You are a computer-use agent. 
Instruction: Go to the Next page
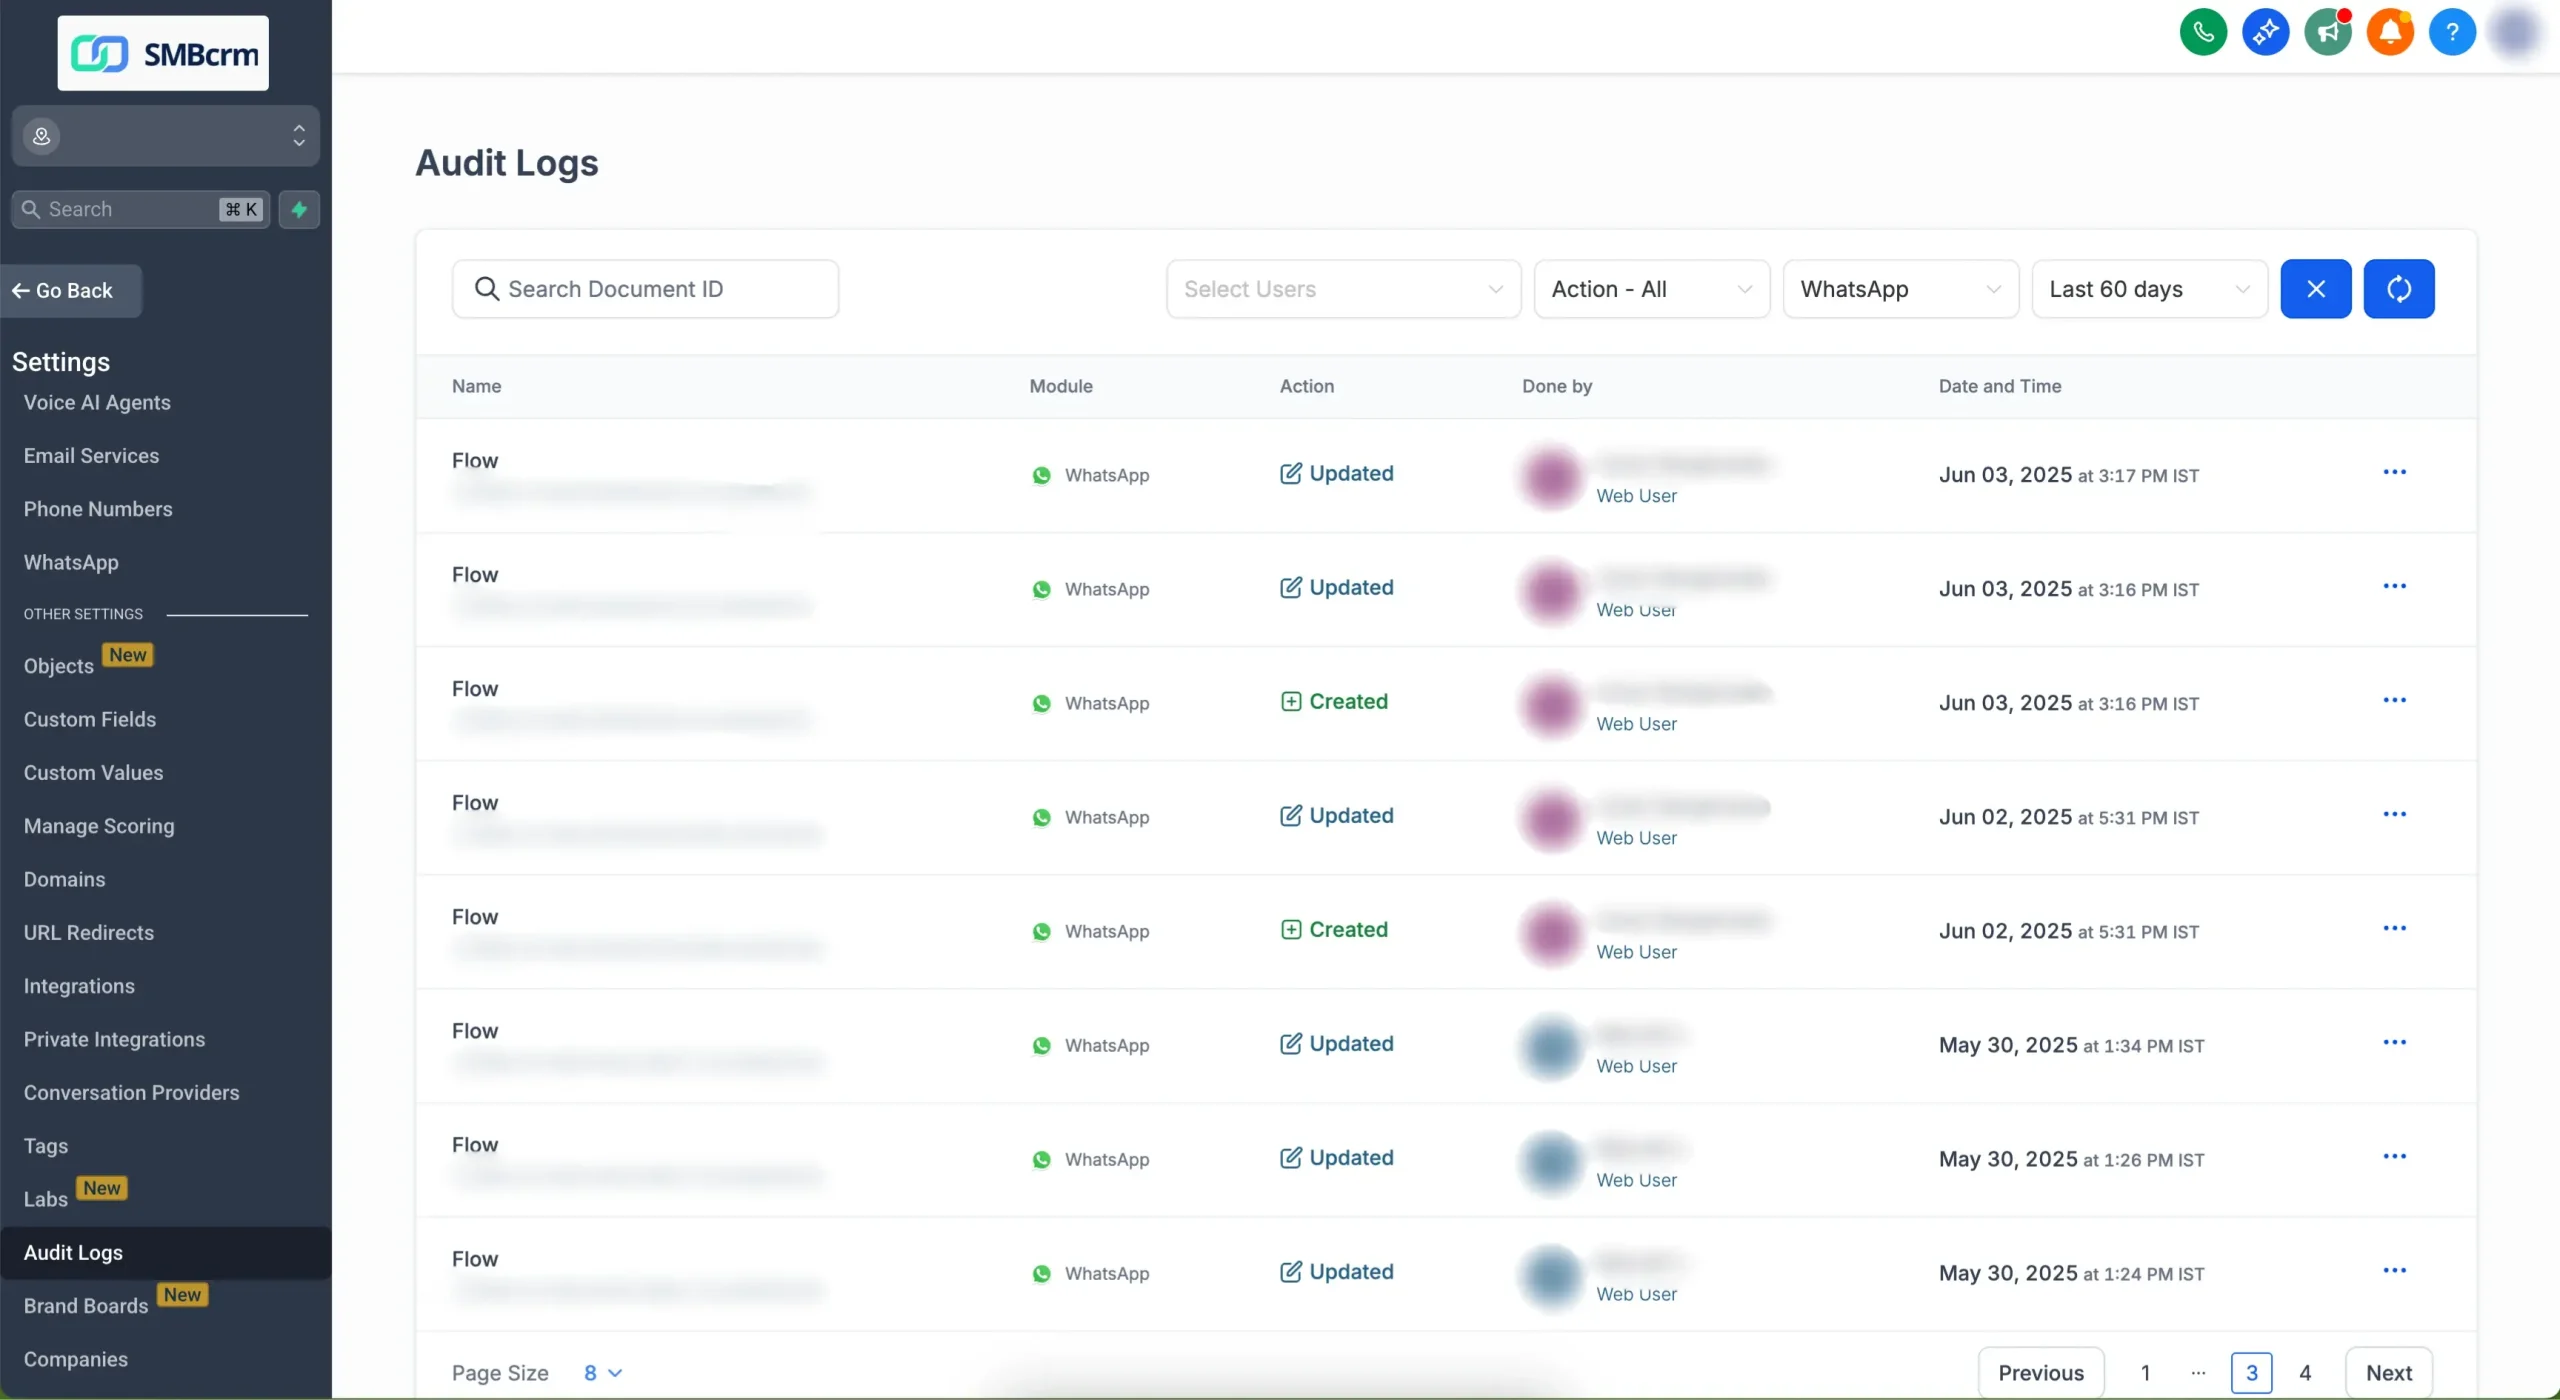pyautogui.click(x=2389, y=1373)
